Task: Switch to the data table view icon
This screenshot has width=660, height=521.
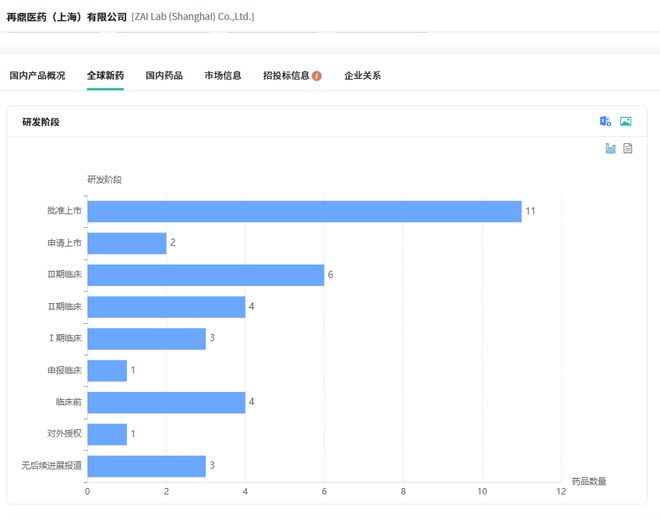Action: click(628, 148)
